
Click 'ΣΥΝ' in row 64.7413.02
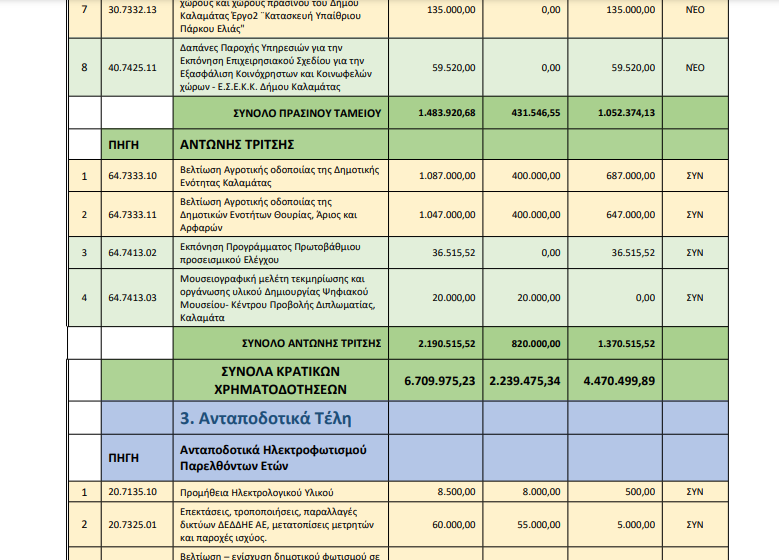(x=695, y=253)
